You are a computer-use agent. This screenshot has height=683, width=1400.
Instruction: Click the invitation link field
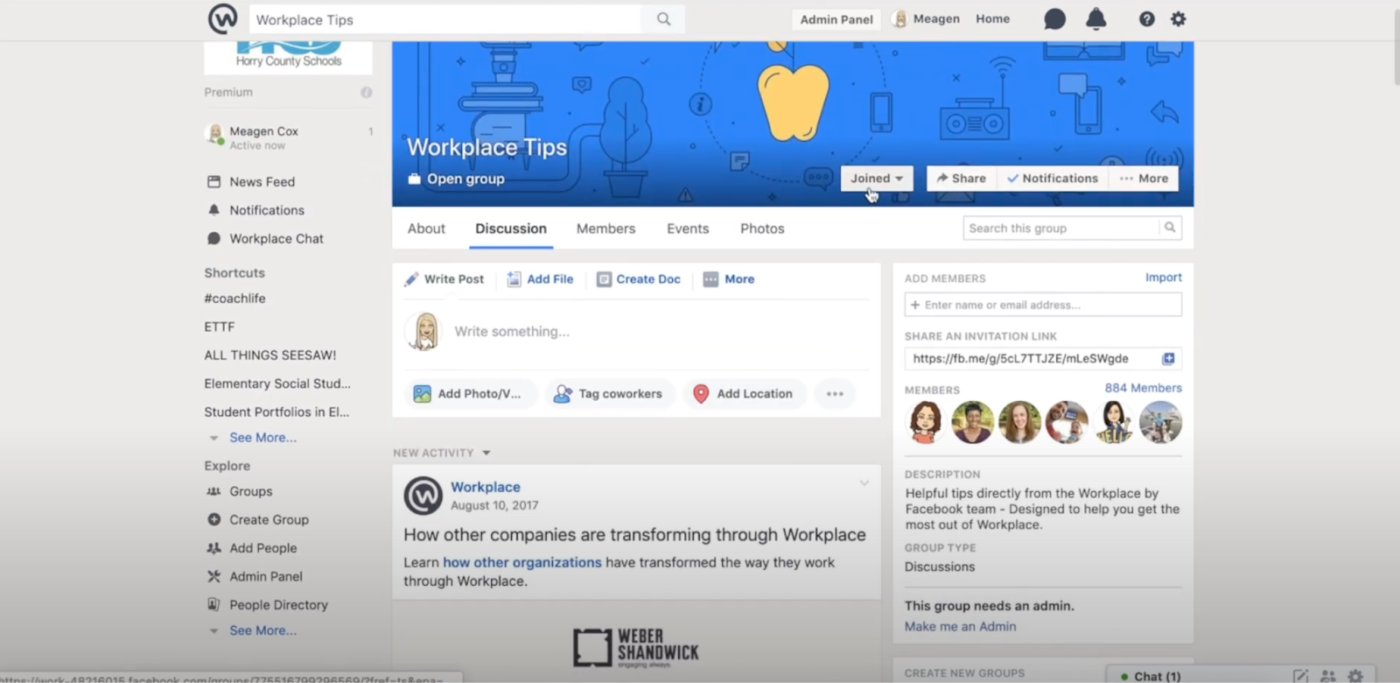point(1032,359)
